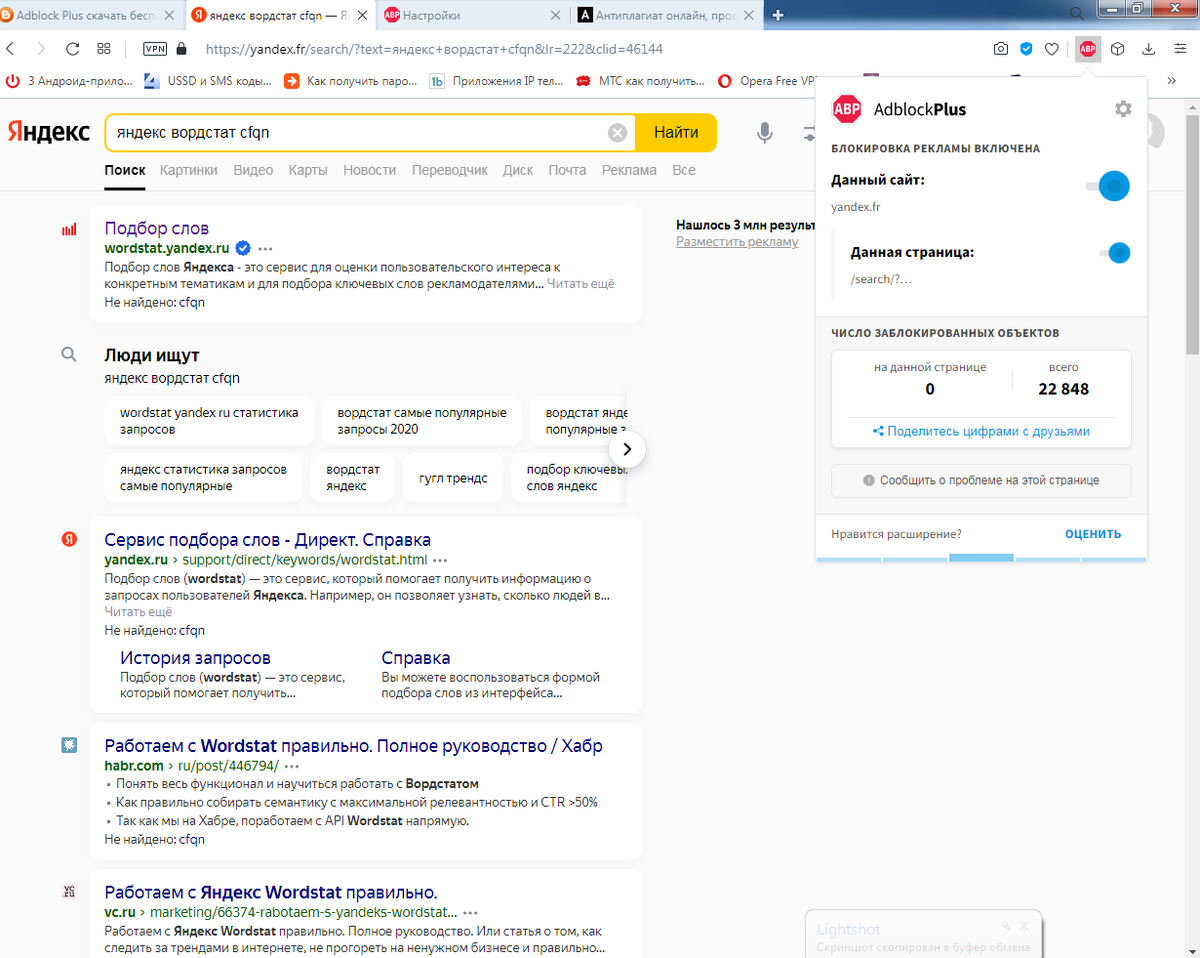Switch to 'Антиплагиат онлайн' tab

click(x=664, y=15)
